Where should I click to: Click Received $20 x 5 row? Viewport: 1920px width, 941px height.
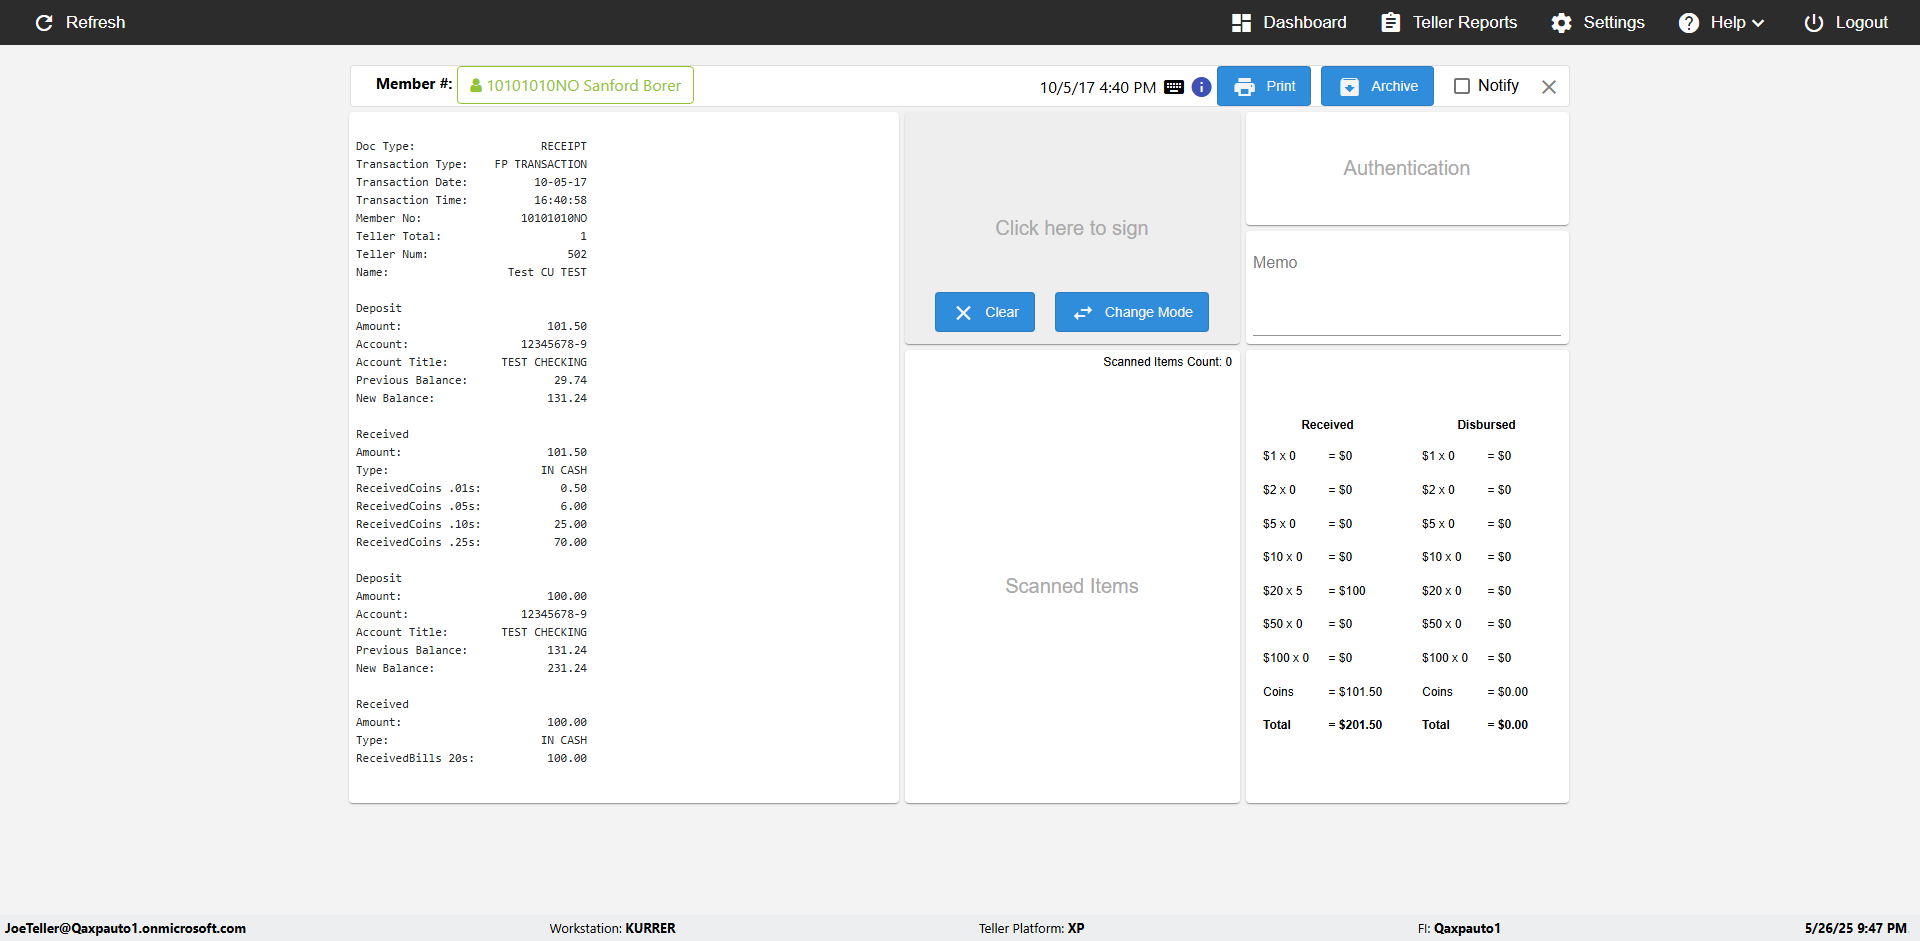(x=1314, y=591)
